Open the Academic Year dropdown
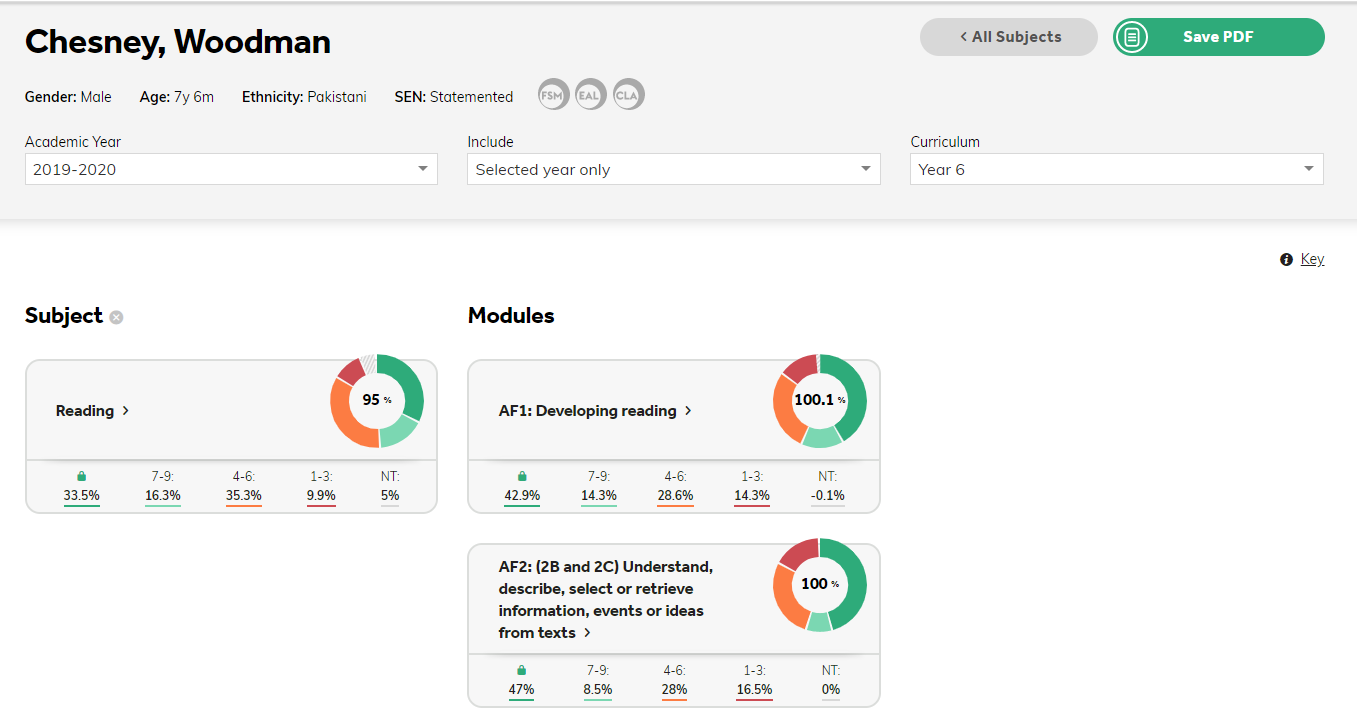Image resolution: width=1357 pixels, height=713 pixels. 231,169
